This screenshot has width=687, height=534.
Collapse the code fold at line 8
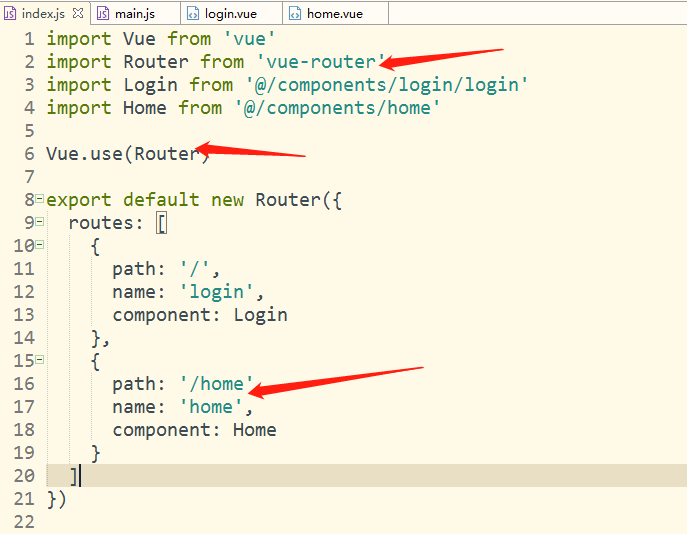[39, 199]
